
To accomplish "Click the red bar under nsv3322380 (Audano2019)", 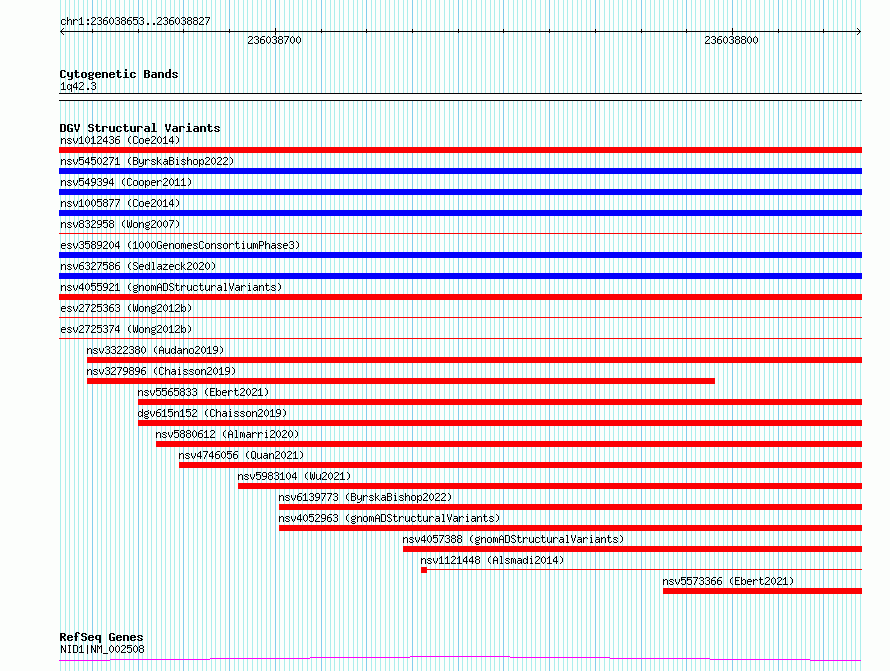I will (475, 360).
